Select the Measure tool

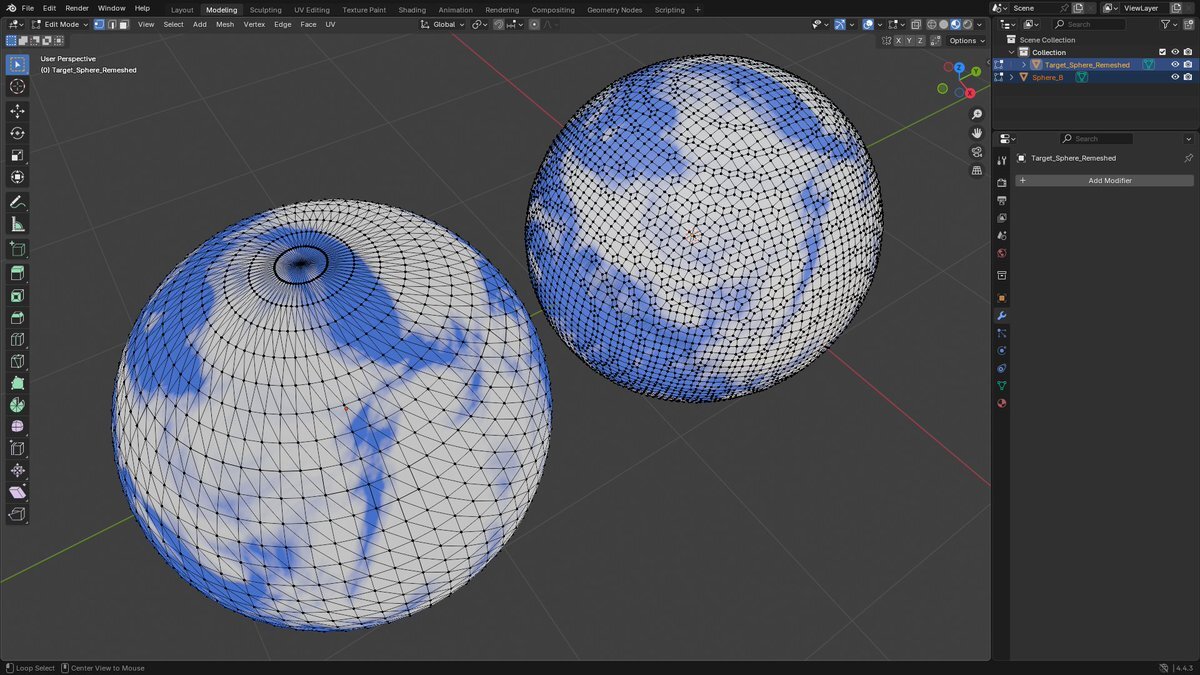[17, 224]
